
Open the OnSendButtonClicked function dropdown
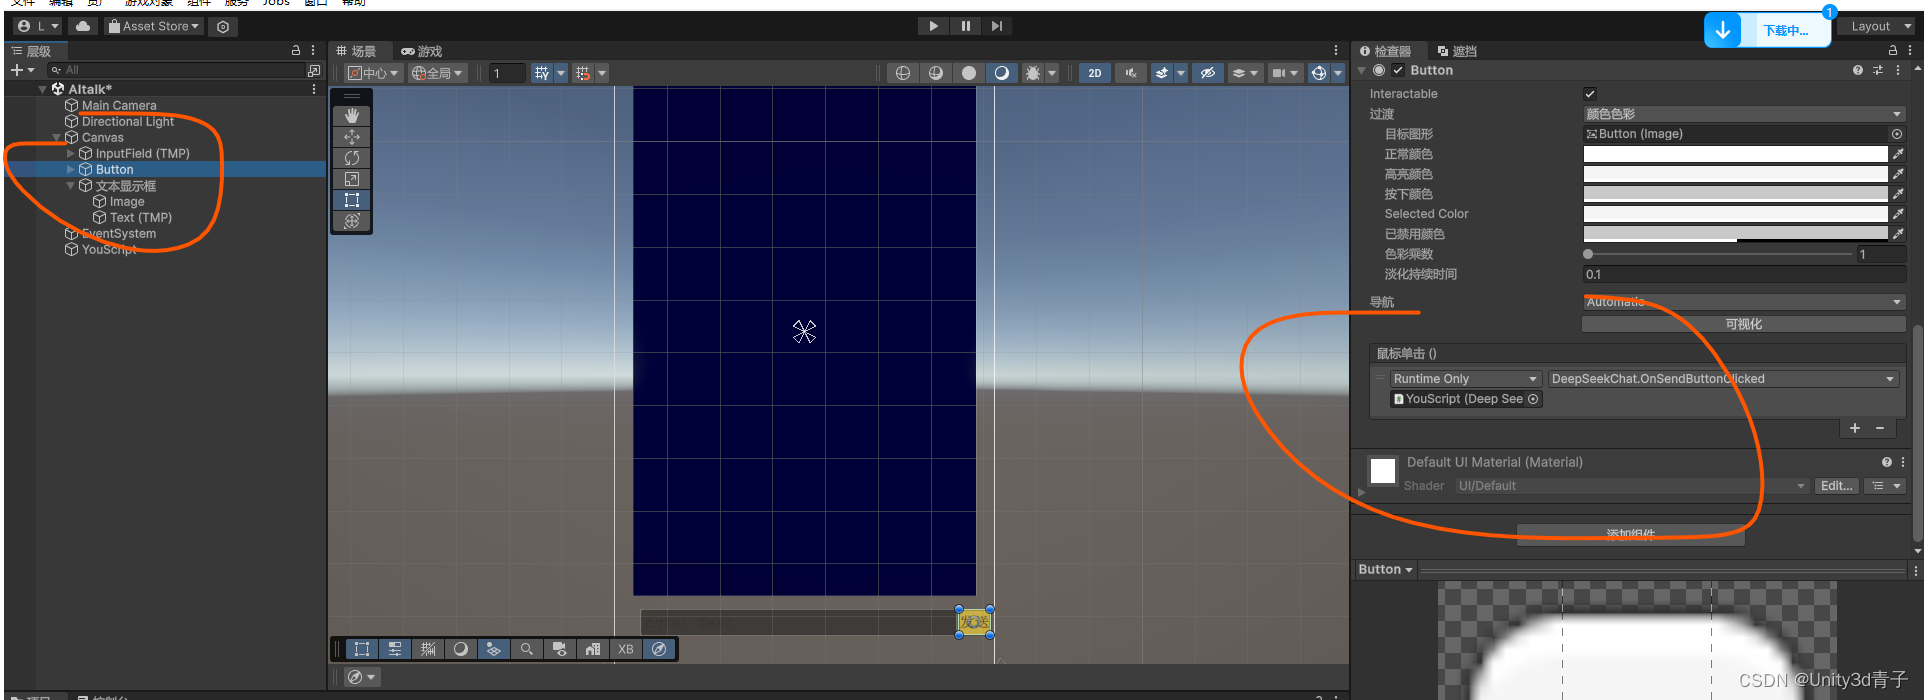click(x=1723, y=379)
